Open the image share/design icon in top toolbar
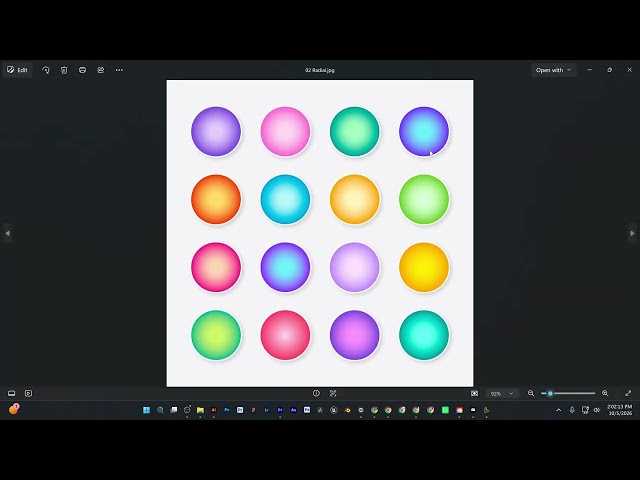This screenshot has height=480, width=640. [x=101, y=70]
